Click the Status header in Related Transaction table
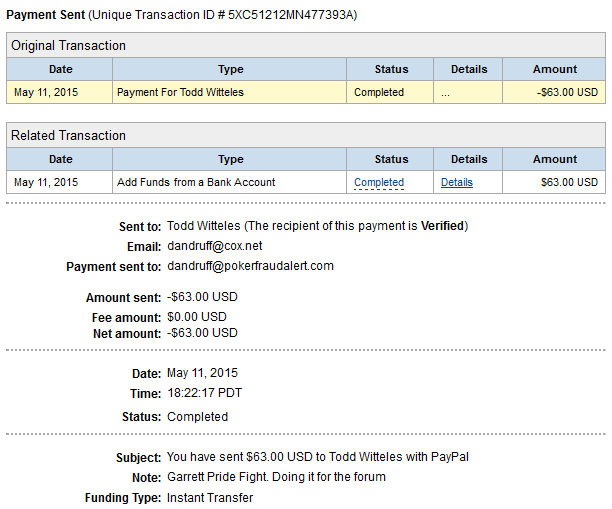 pos(390,159)
